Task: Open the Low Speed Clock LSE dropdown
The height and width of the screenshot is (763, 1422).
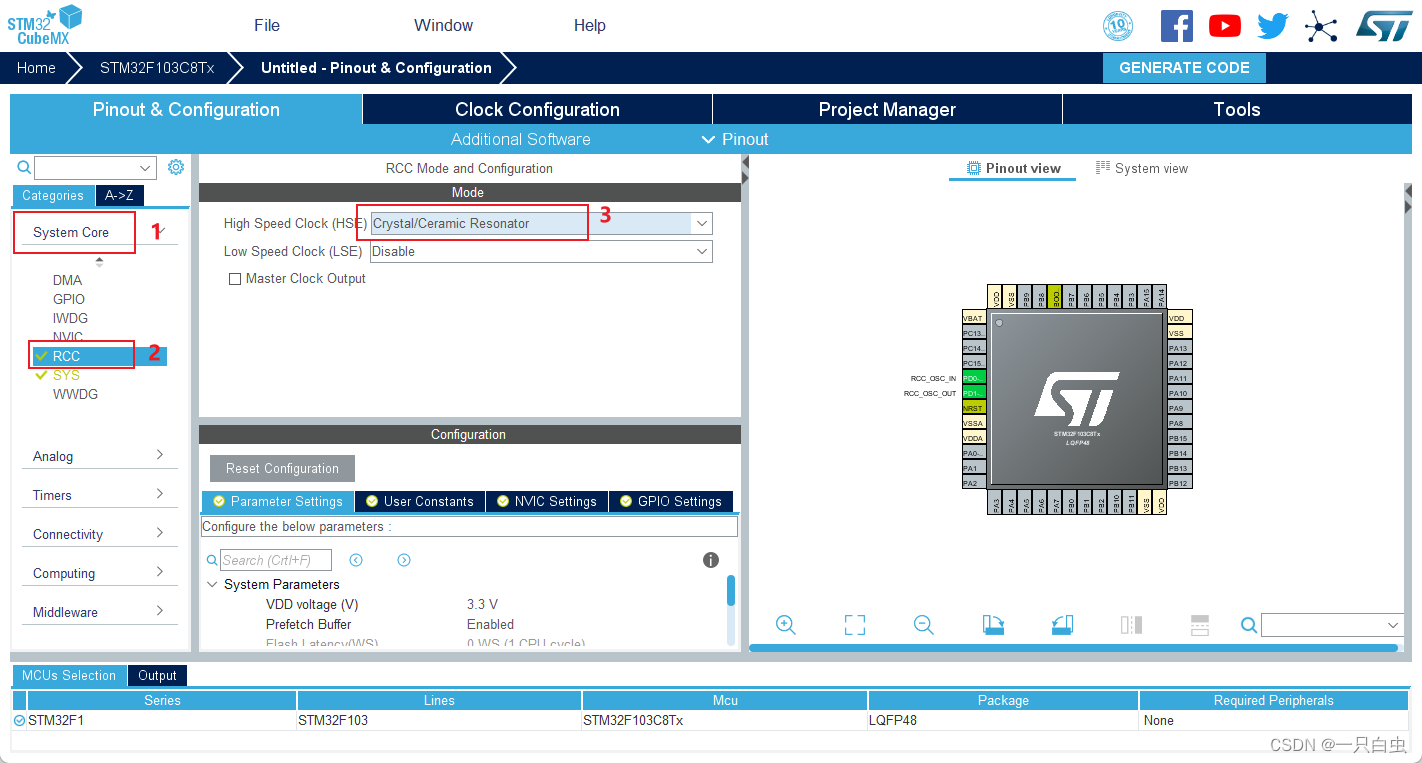Action: tap(701, 251)
